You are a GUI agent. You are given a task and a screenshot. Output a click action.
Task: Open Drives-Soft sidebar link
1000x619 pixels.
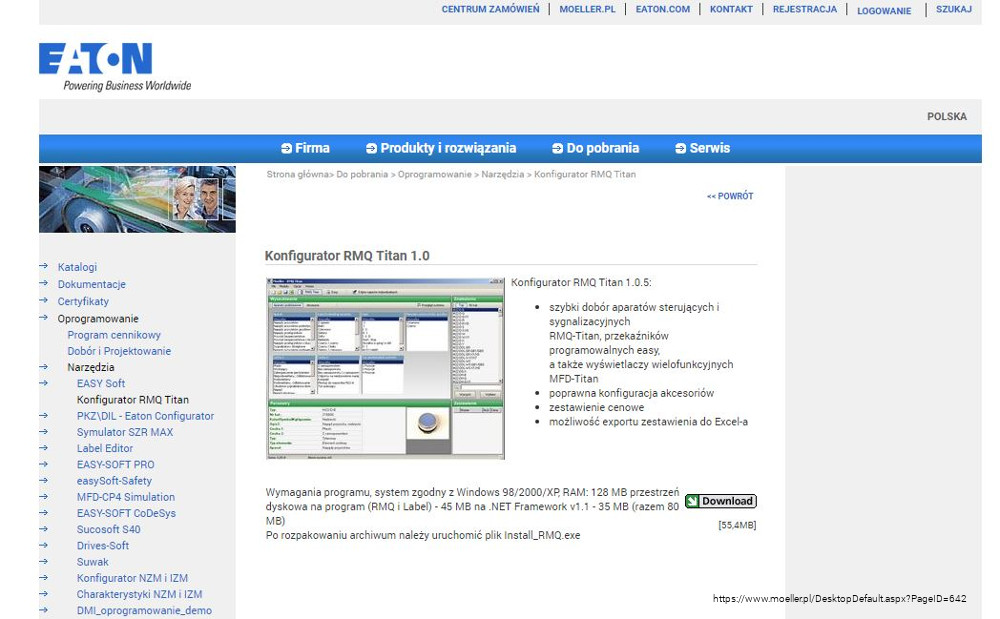coord(103,546)
